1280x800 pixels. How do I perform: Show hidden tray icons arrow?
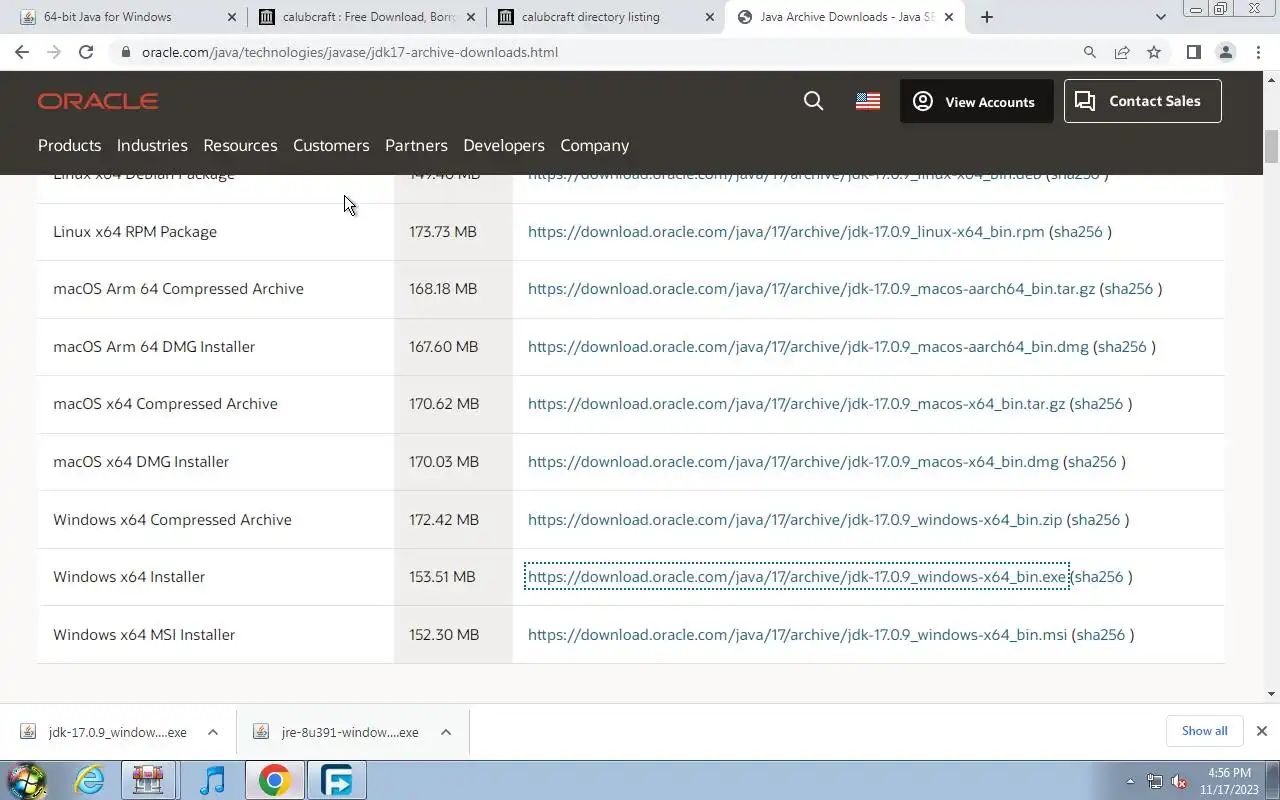(1131, 781)
